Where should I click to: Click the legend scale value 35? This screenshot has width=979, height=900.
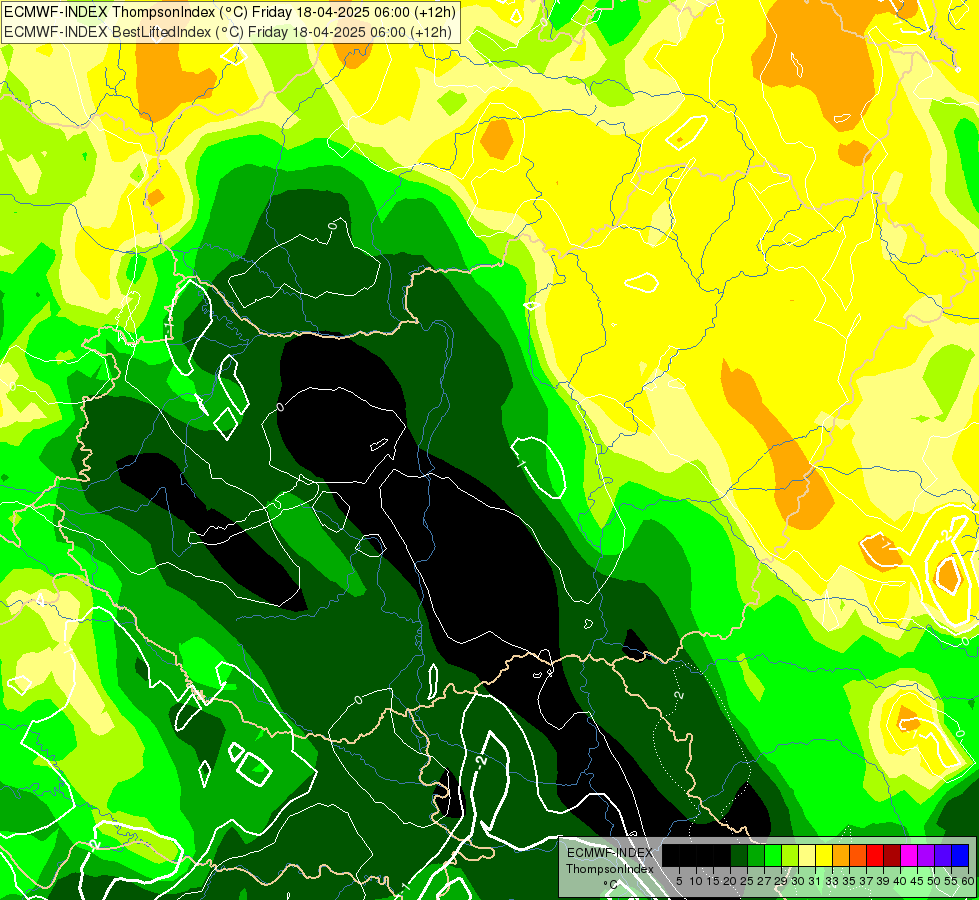pos(849,881)
